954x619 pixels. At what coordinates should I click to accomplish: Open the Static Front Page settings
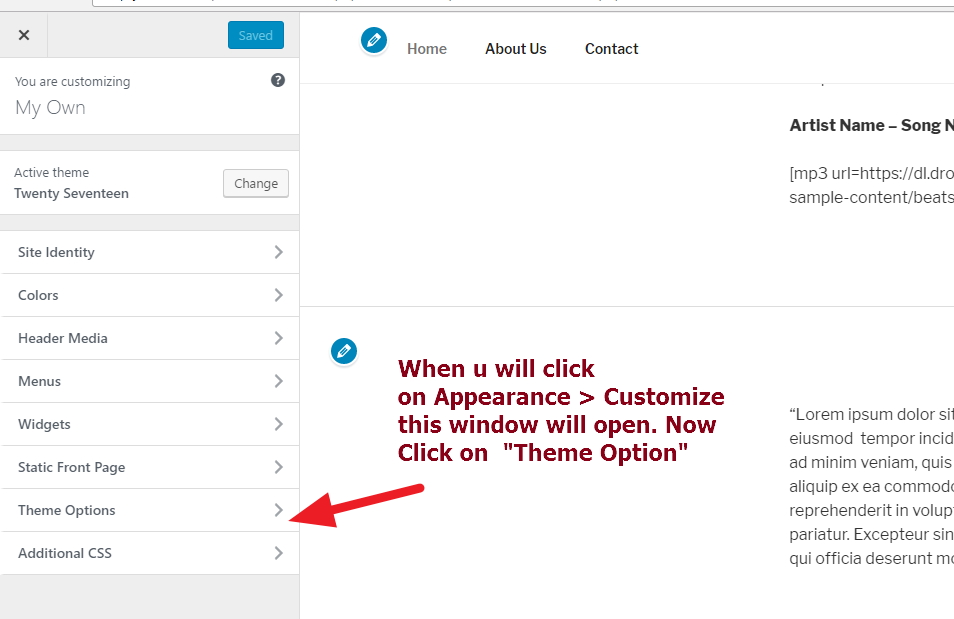click(150, 467)
